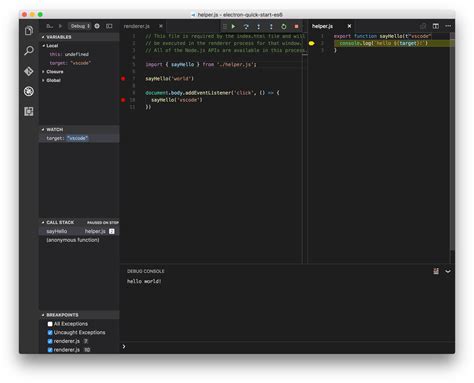The height and width of the screenshot is (383, 474).
Task: Open the Debug configuration dropdown
Action: coord(79,26)
